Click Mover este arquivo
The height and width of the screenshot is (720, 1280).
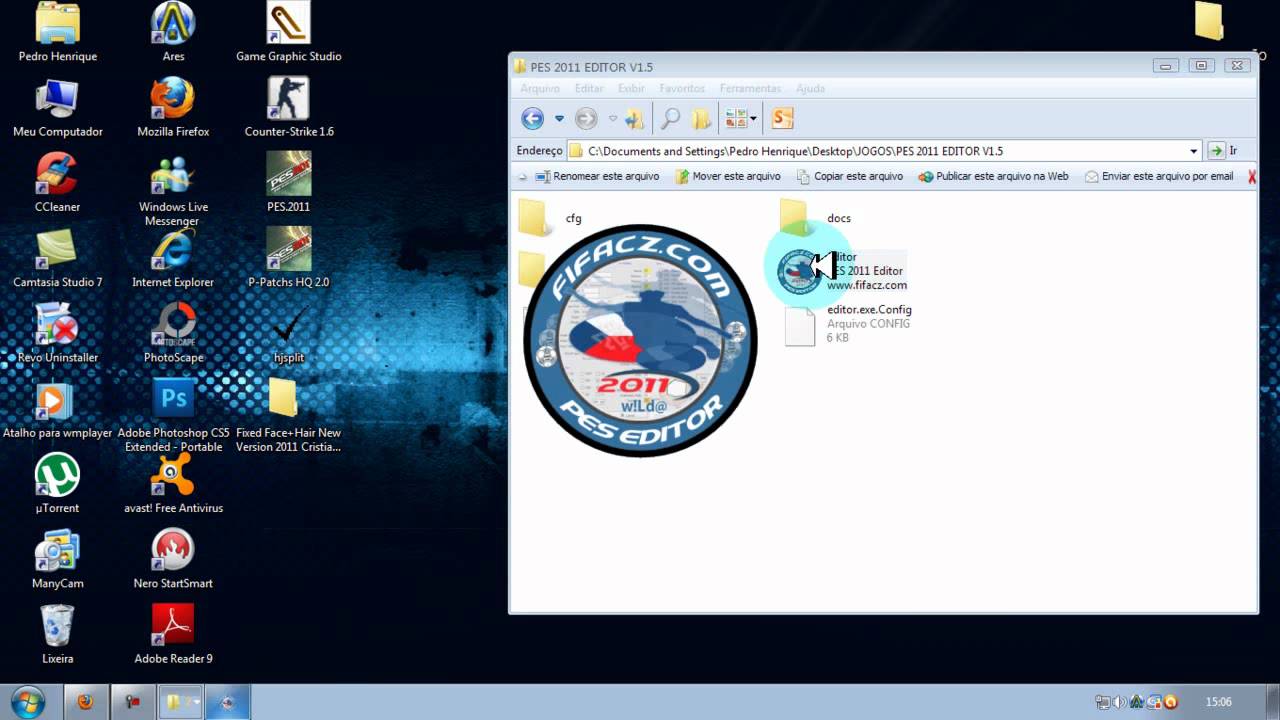727,176
